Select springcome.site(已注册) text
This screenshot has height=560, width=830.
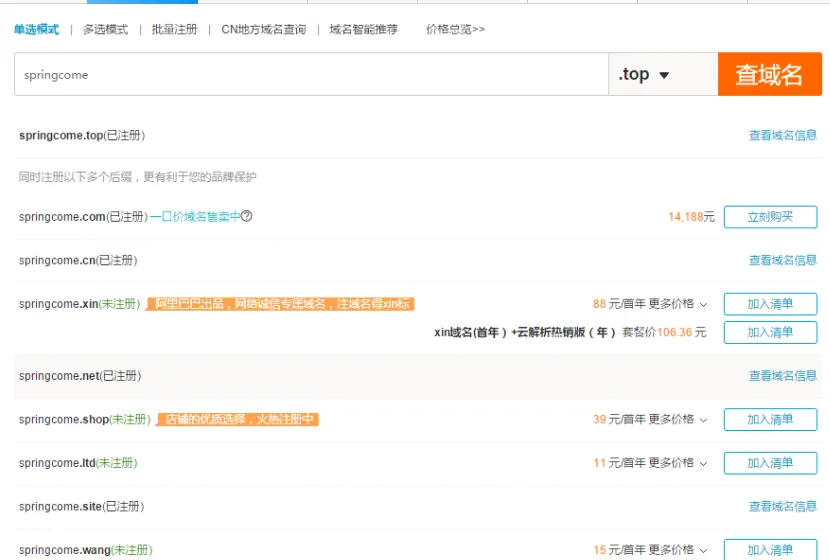(82, 507)
